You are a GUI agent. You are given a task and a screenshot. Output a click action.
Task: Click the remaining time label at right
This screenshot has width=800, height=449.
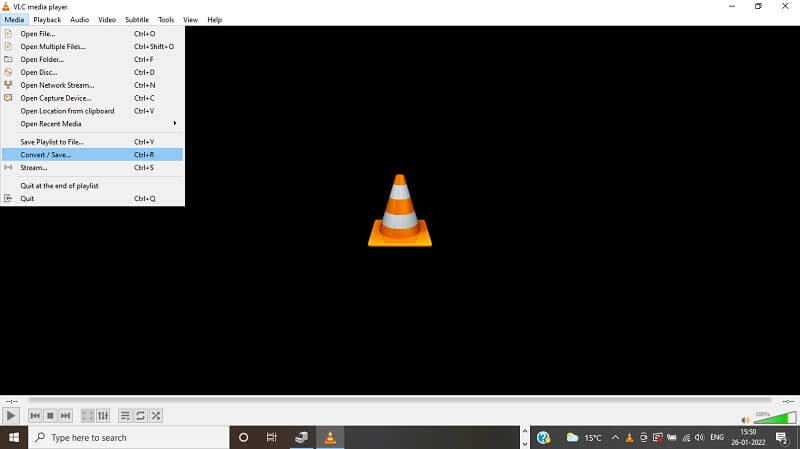click(x=788, y=401)
